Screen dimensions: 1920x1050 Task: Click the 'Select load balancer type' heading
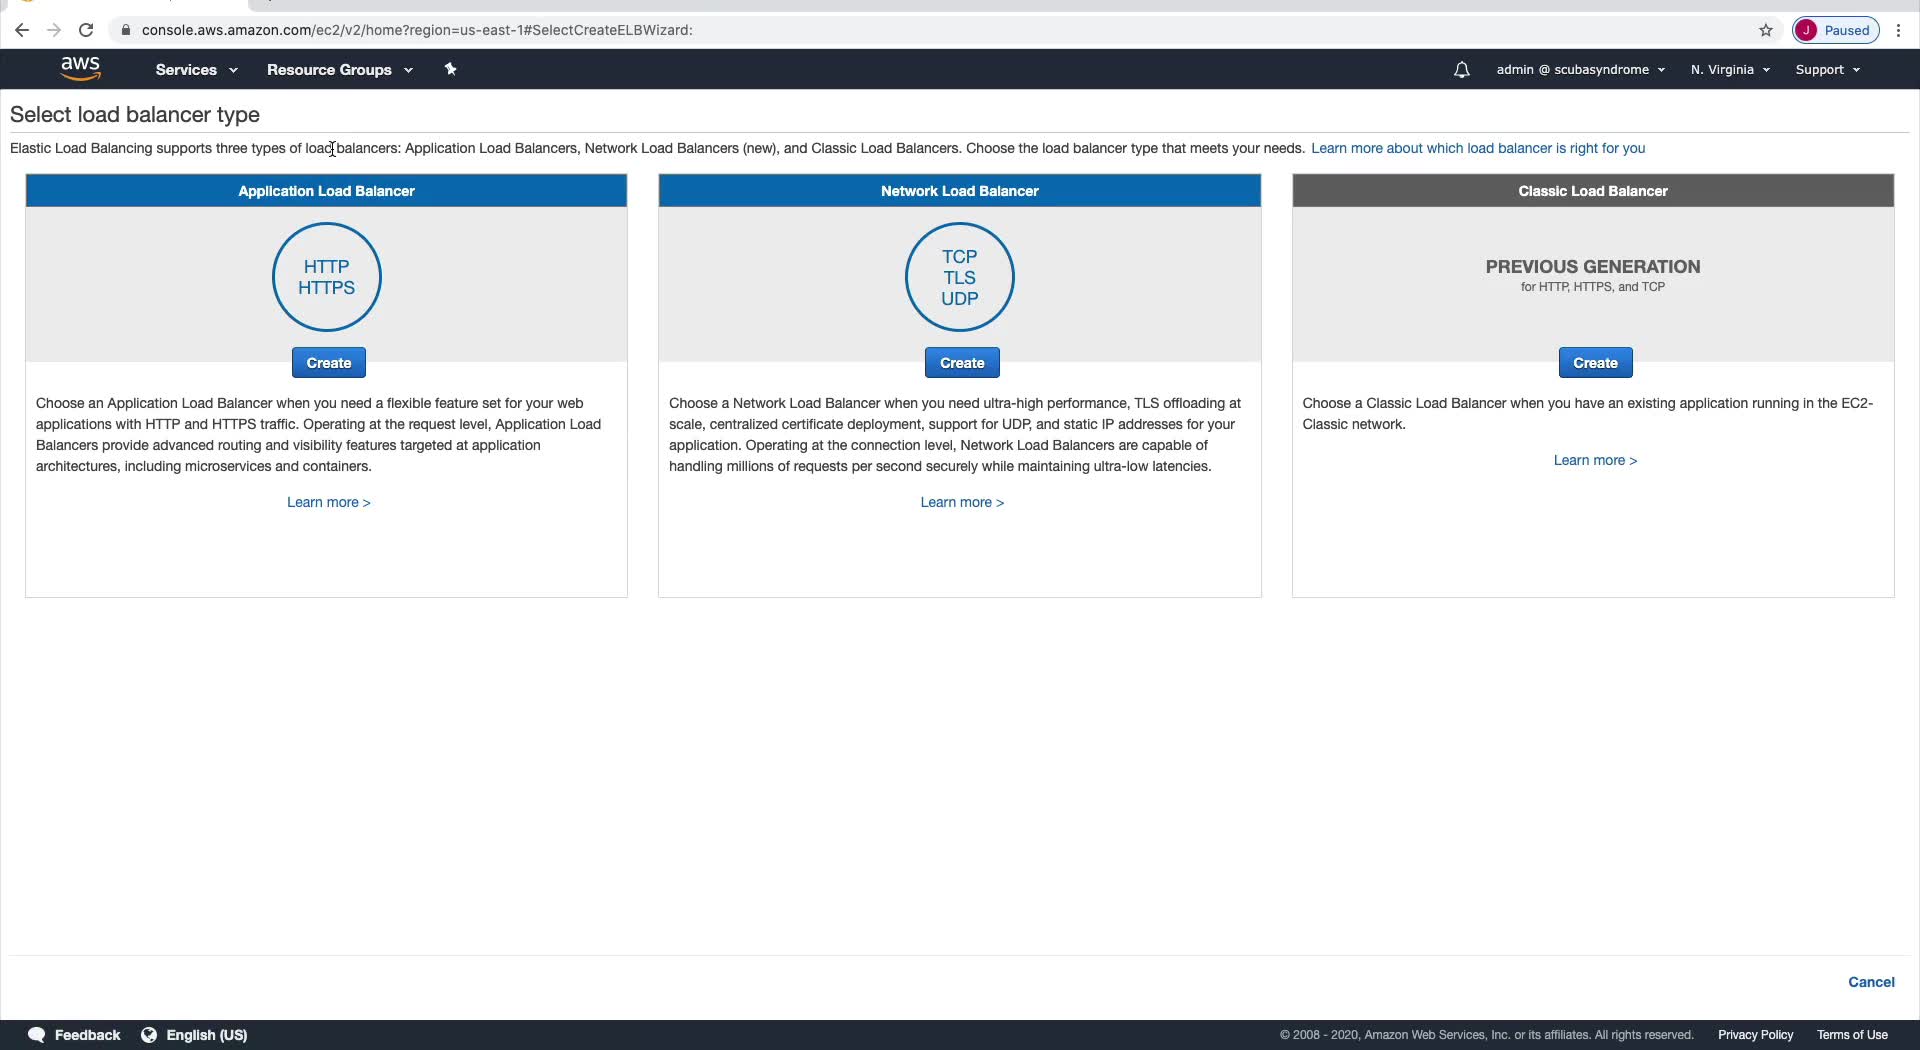click(135, 115)
